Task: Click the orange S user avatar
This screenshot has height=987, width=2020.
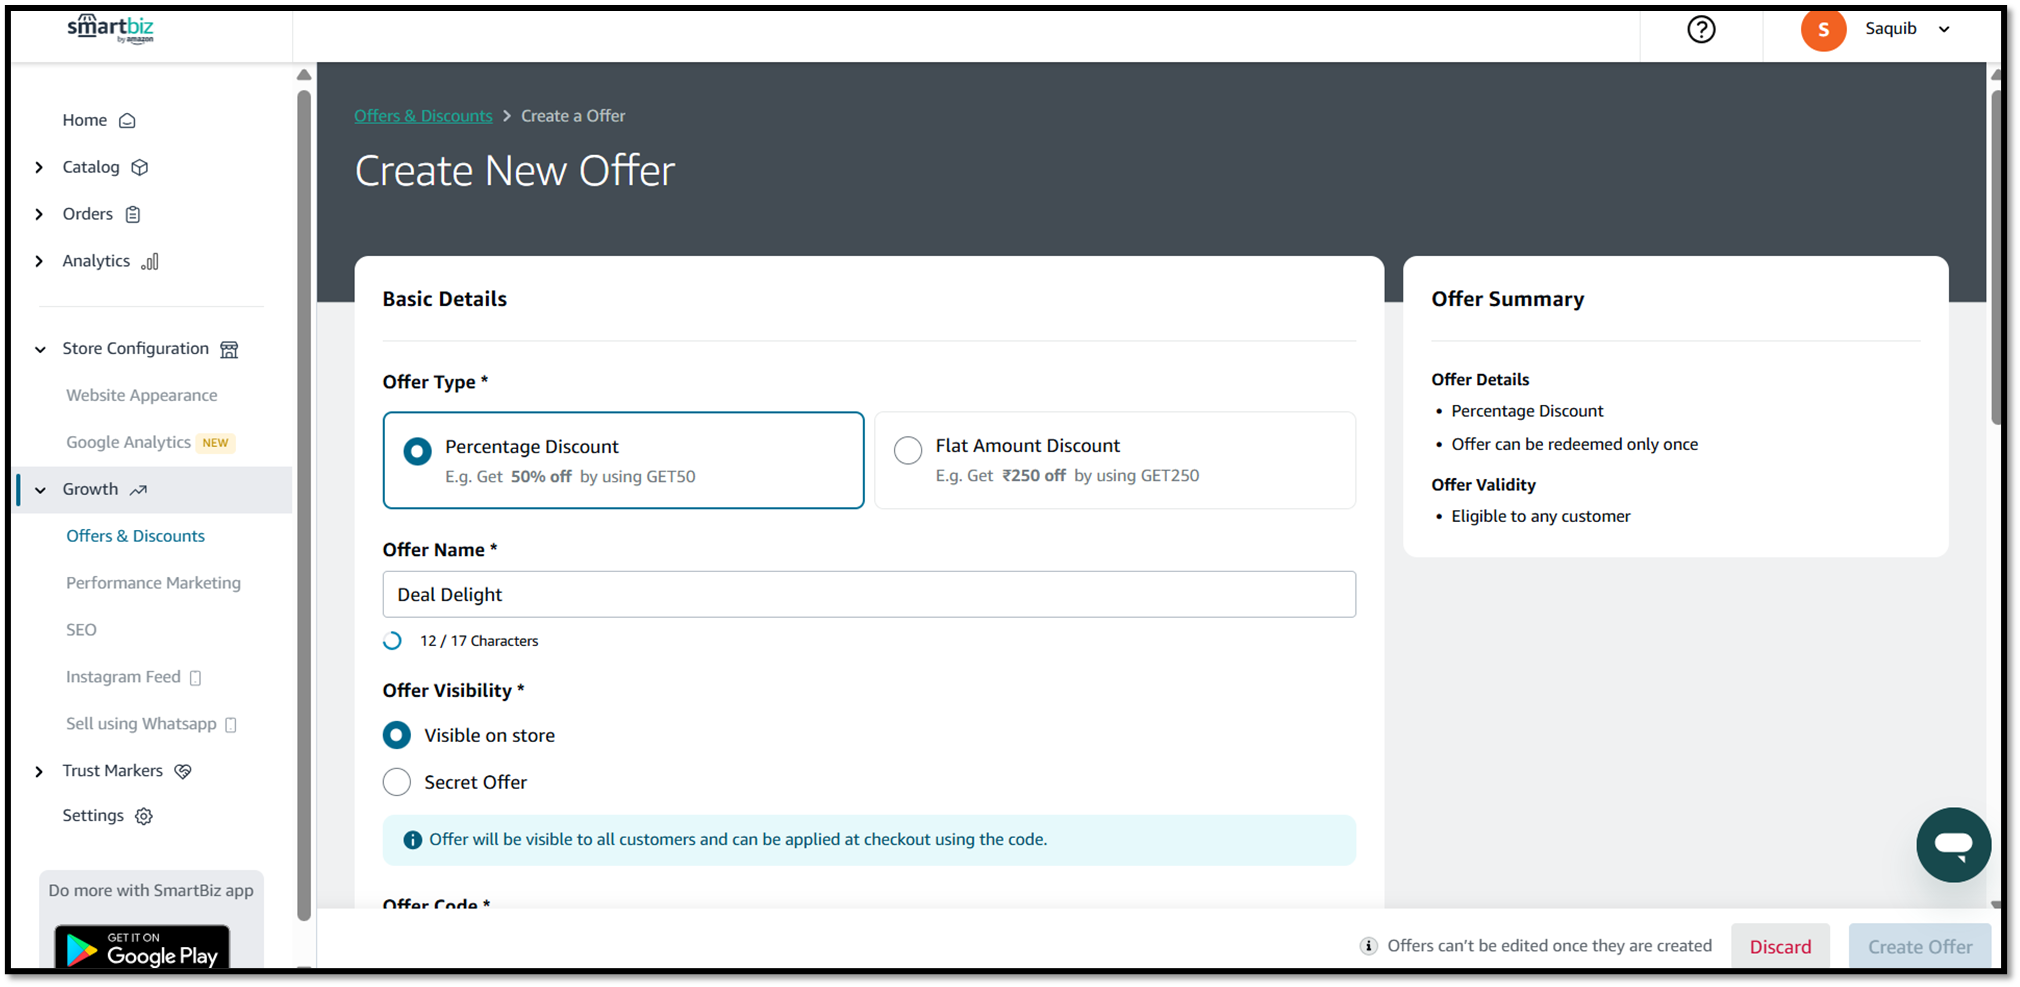Action: point(1823,29)
